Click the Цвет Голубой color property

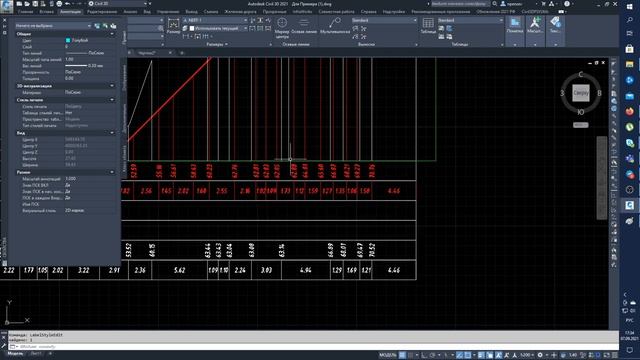pos(65,40)
